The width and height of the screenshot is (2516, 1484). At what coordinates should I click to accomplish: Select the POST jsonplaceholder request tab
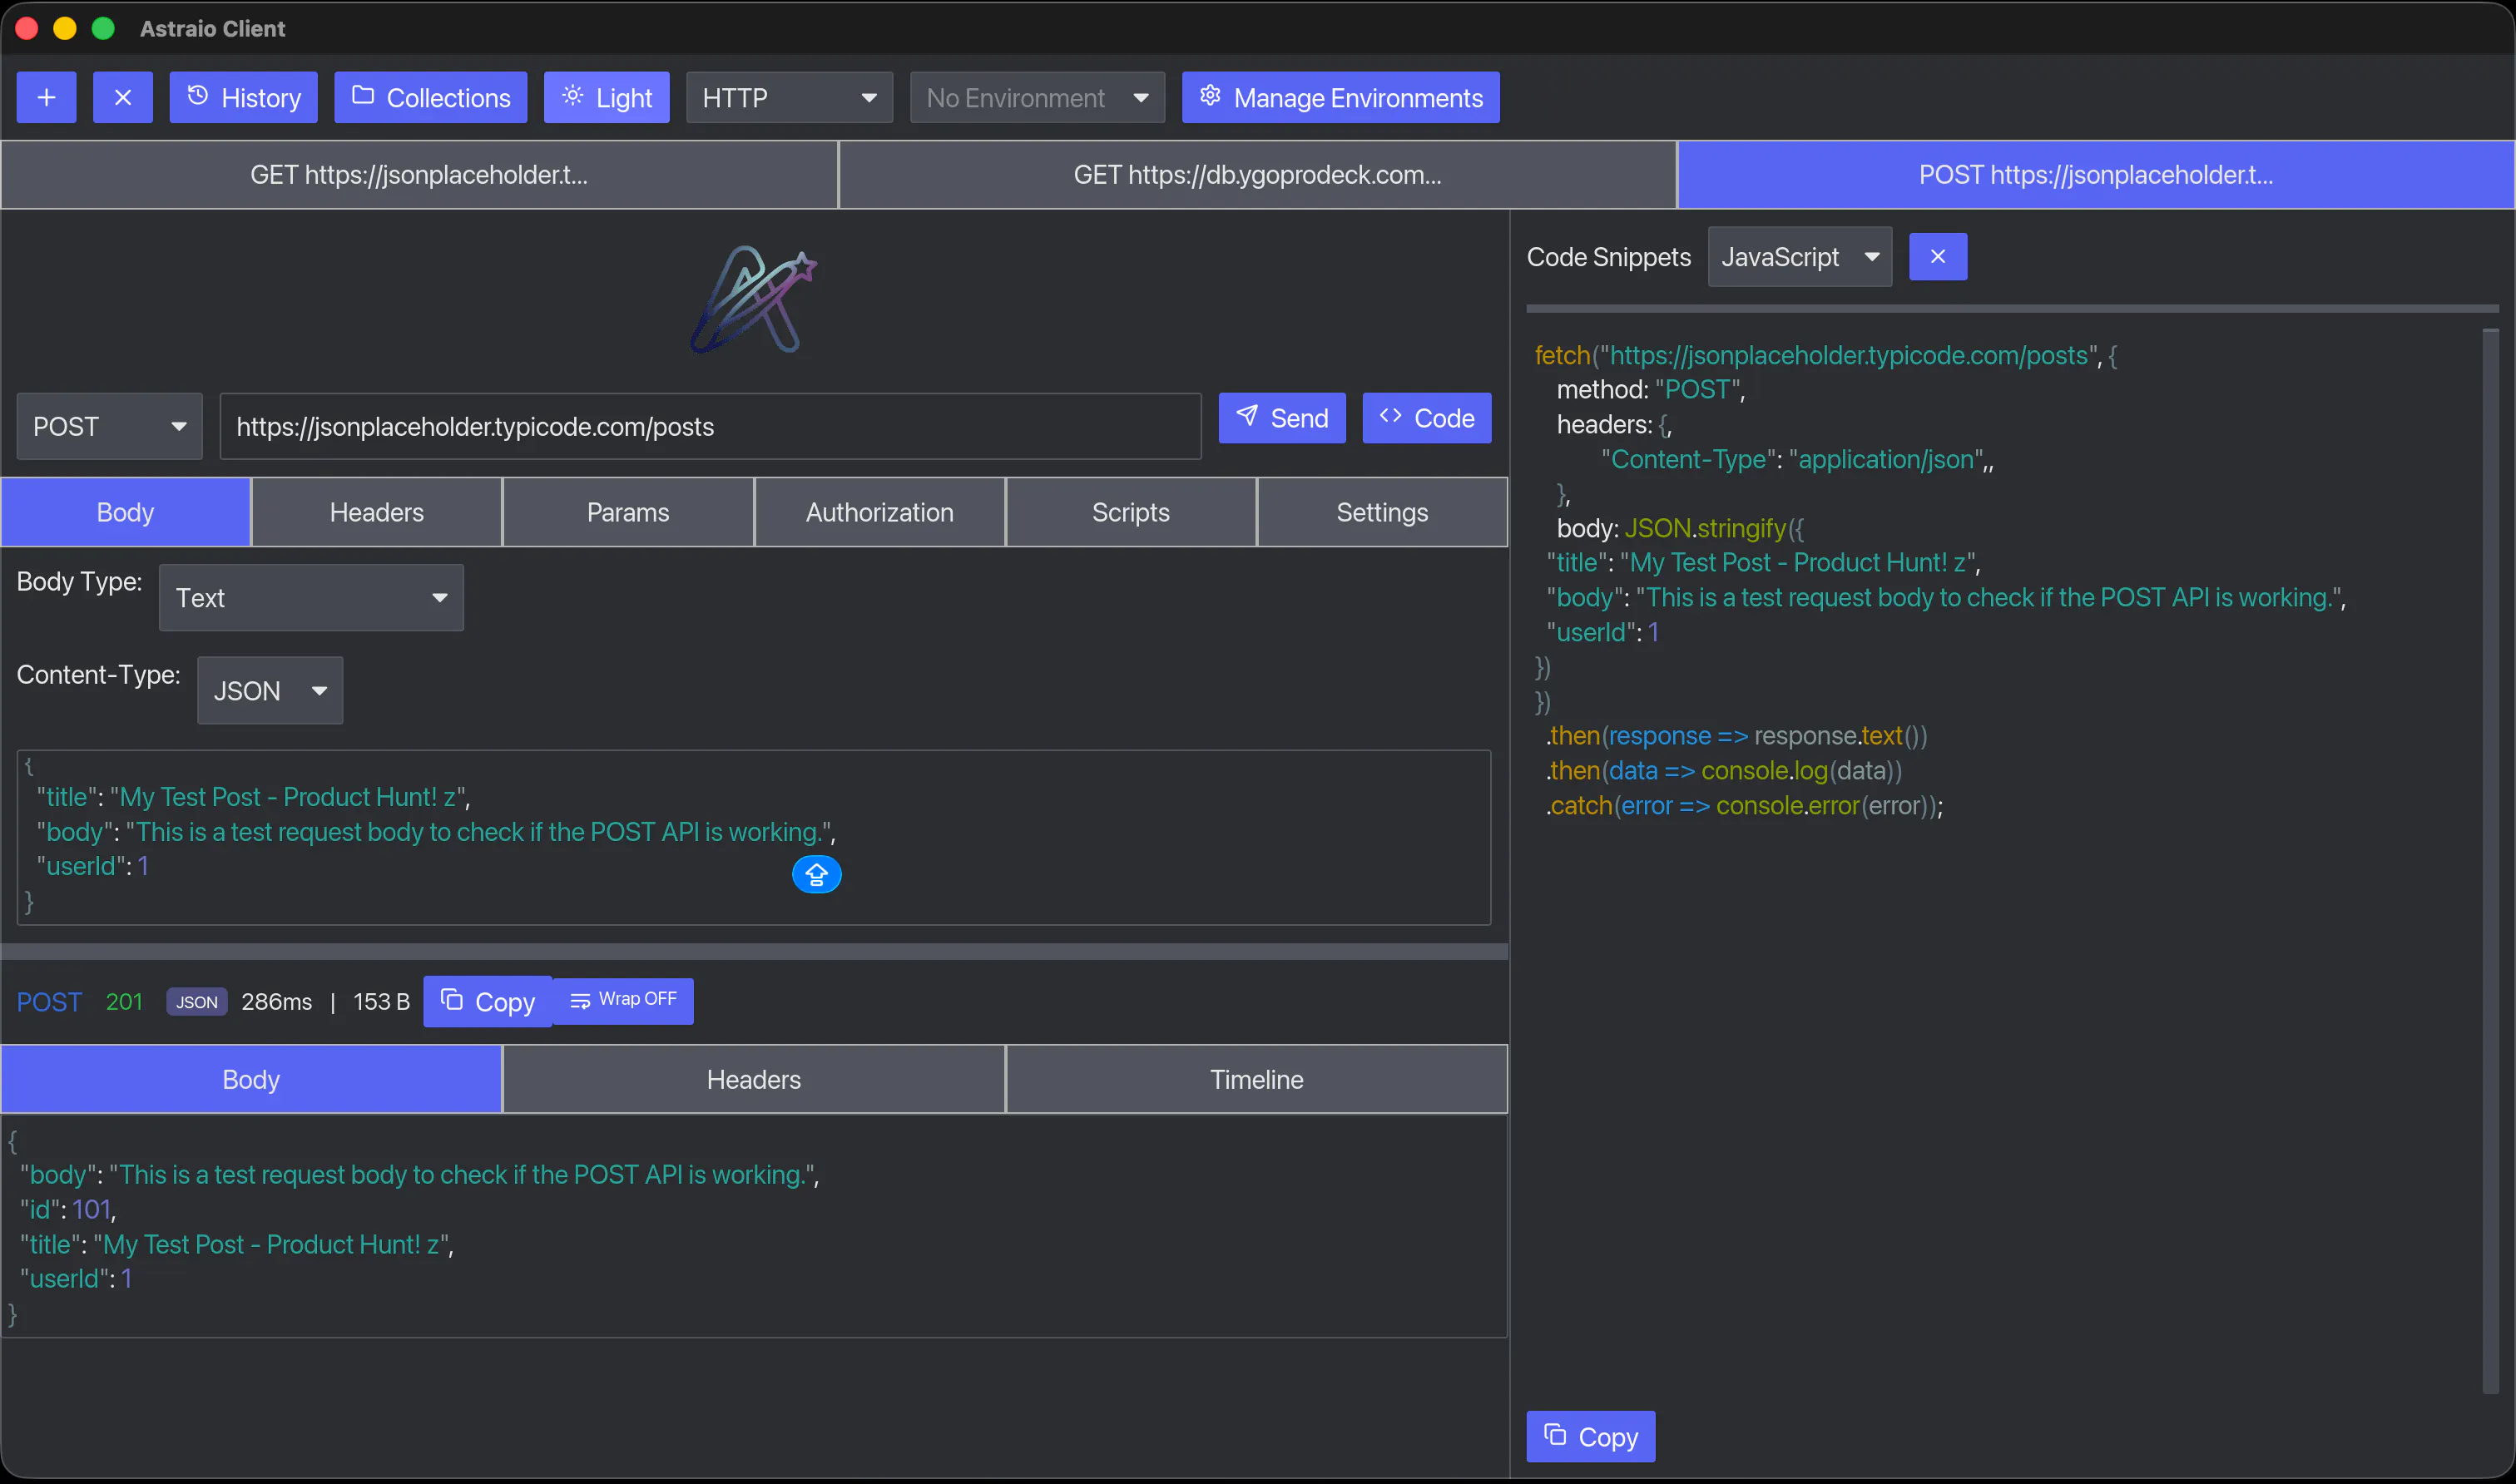point(2095,175)
